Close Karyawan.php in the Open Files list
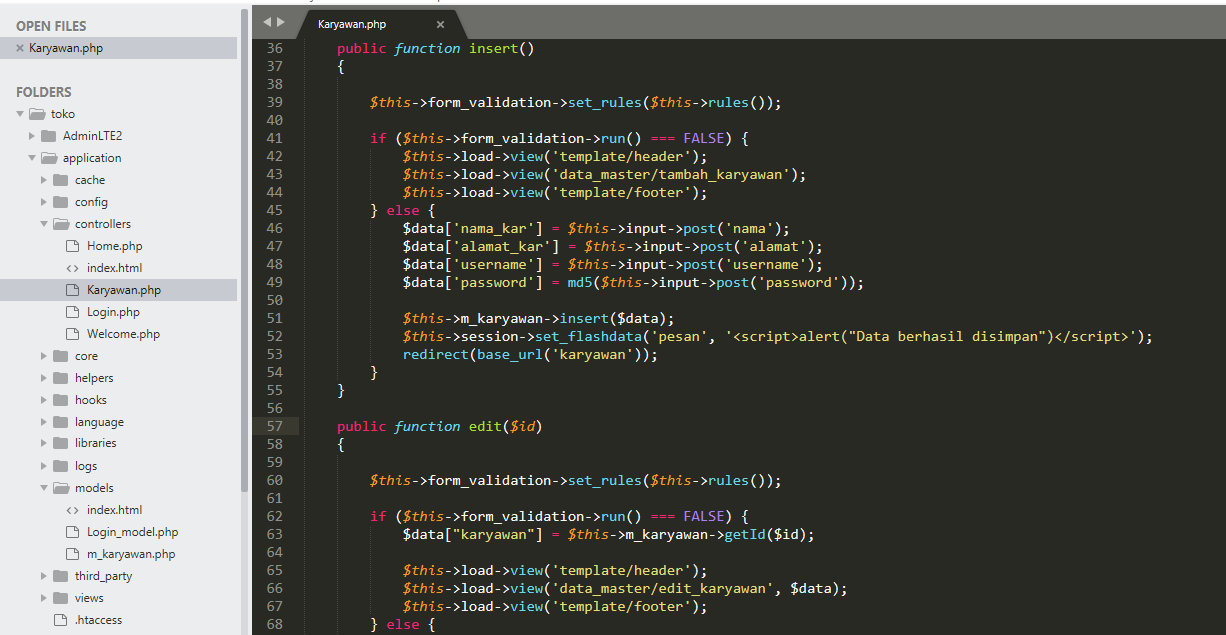1226x635 pixels. [20, 48]
